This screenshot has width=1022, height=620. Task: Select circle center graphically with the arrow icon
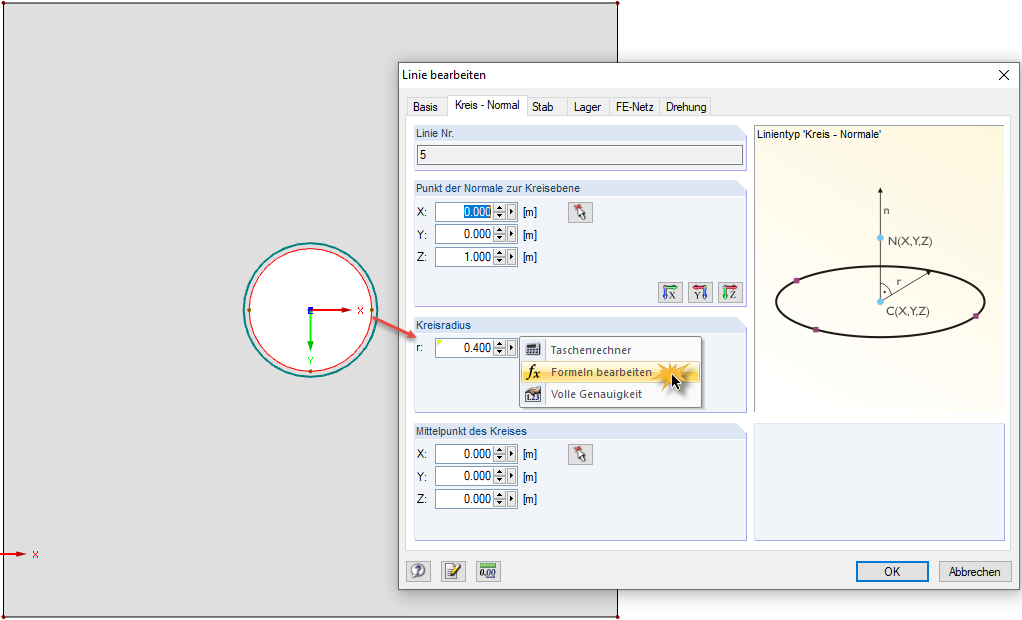tap(580, 454)
